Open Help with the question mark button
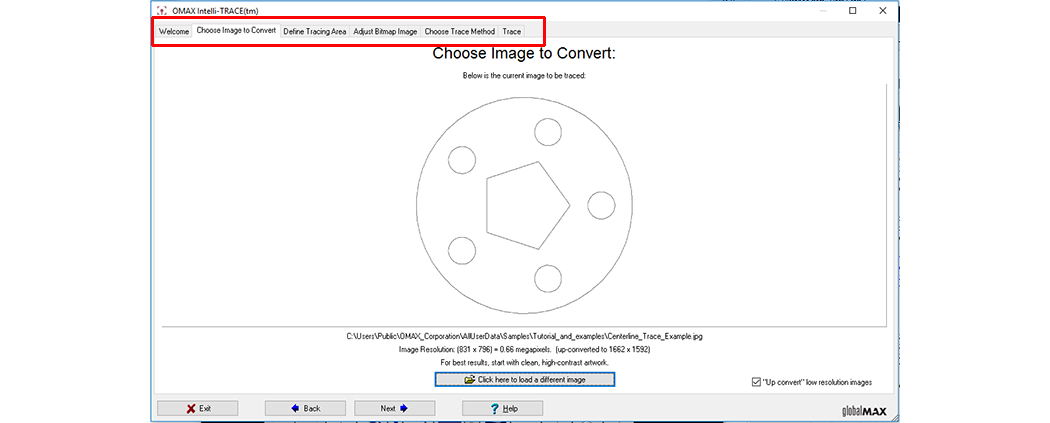Image resolution: width=1050 pixels, height=423 pixels. [x=502, y=408]
